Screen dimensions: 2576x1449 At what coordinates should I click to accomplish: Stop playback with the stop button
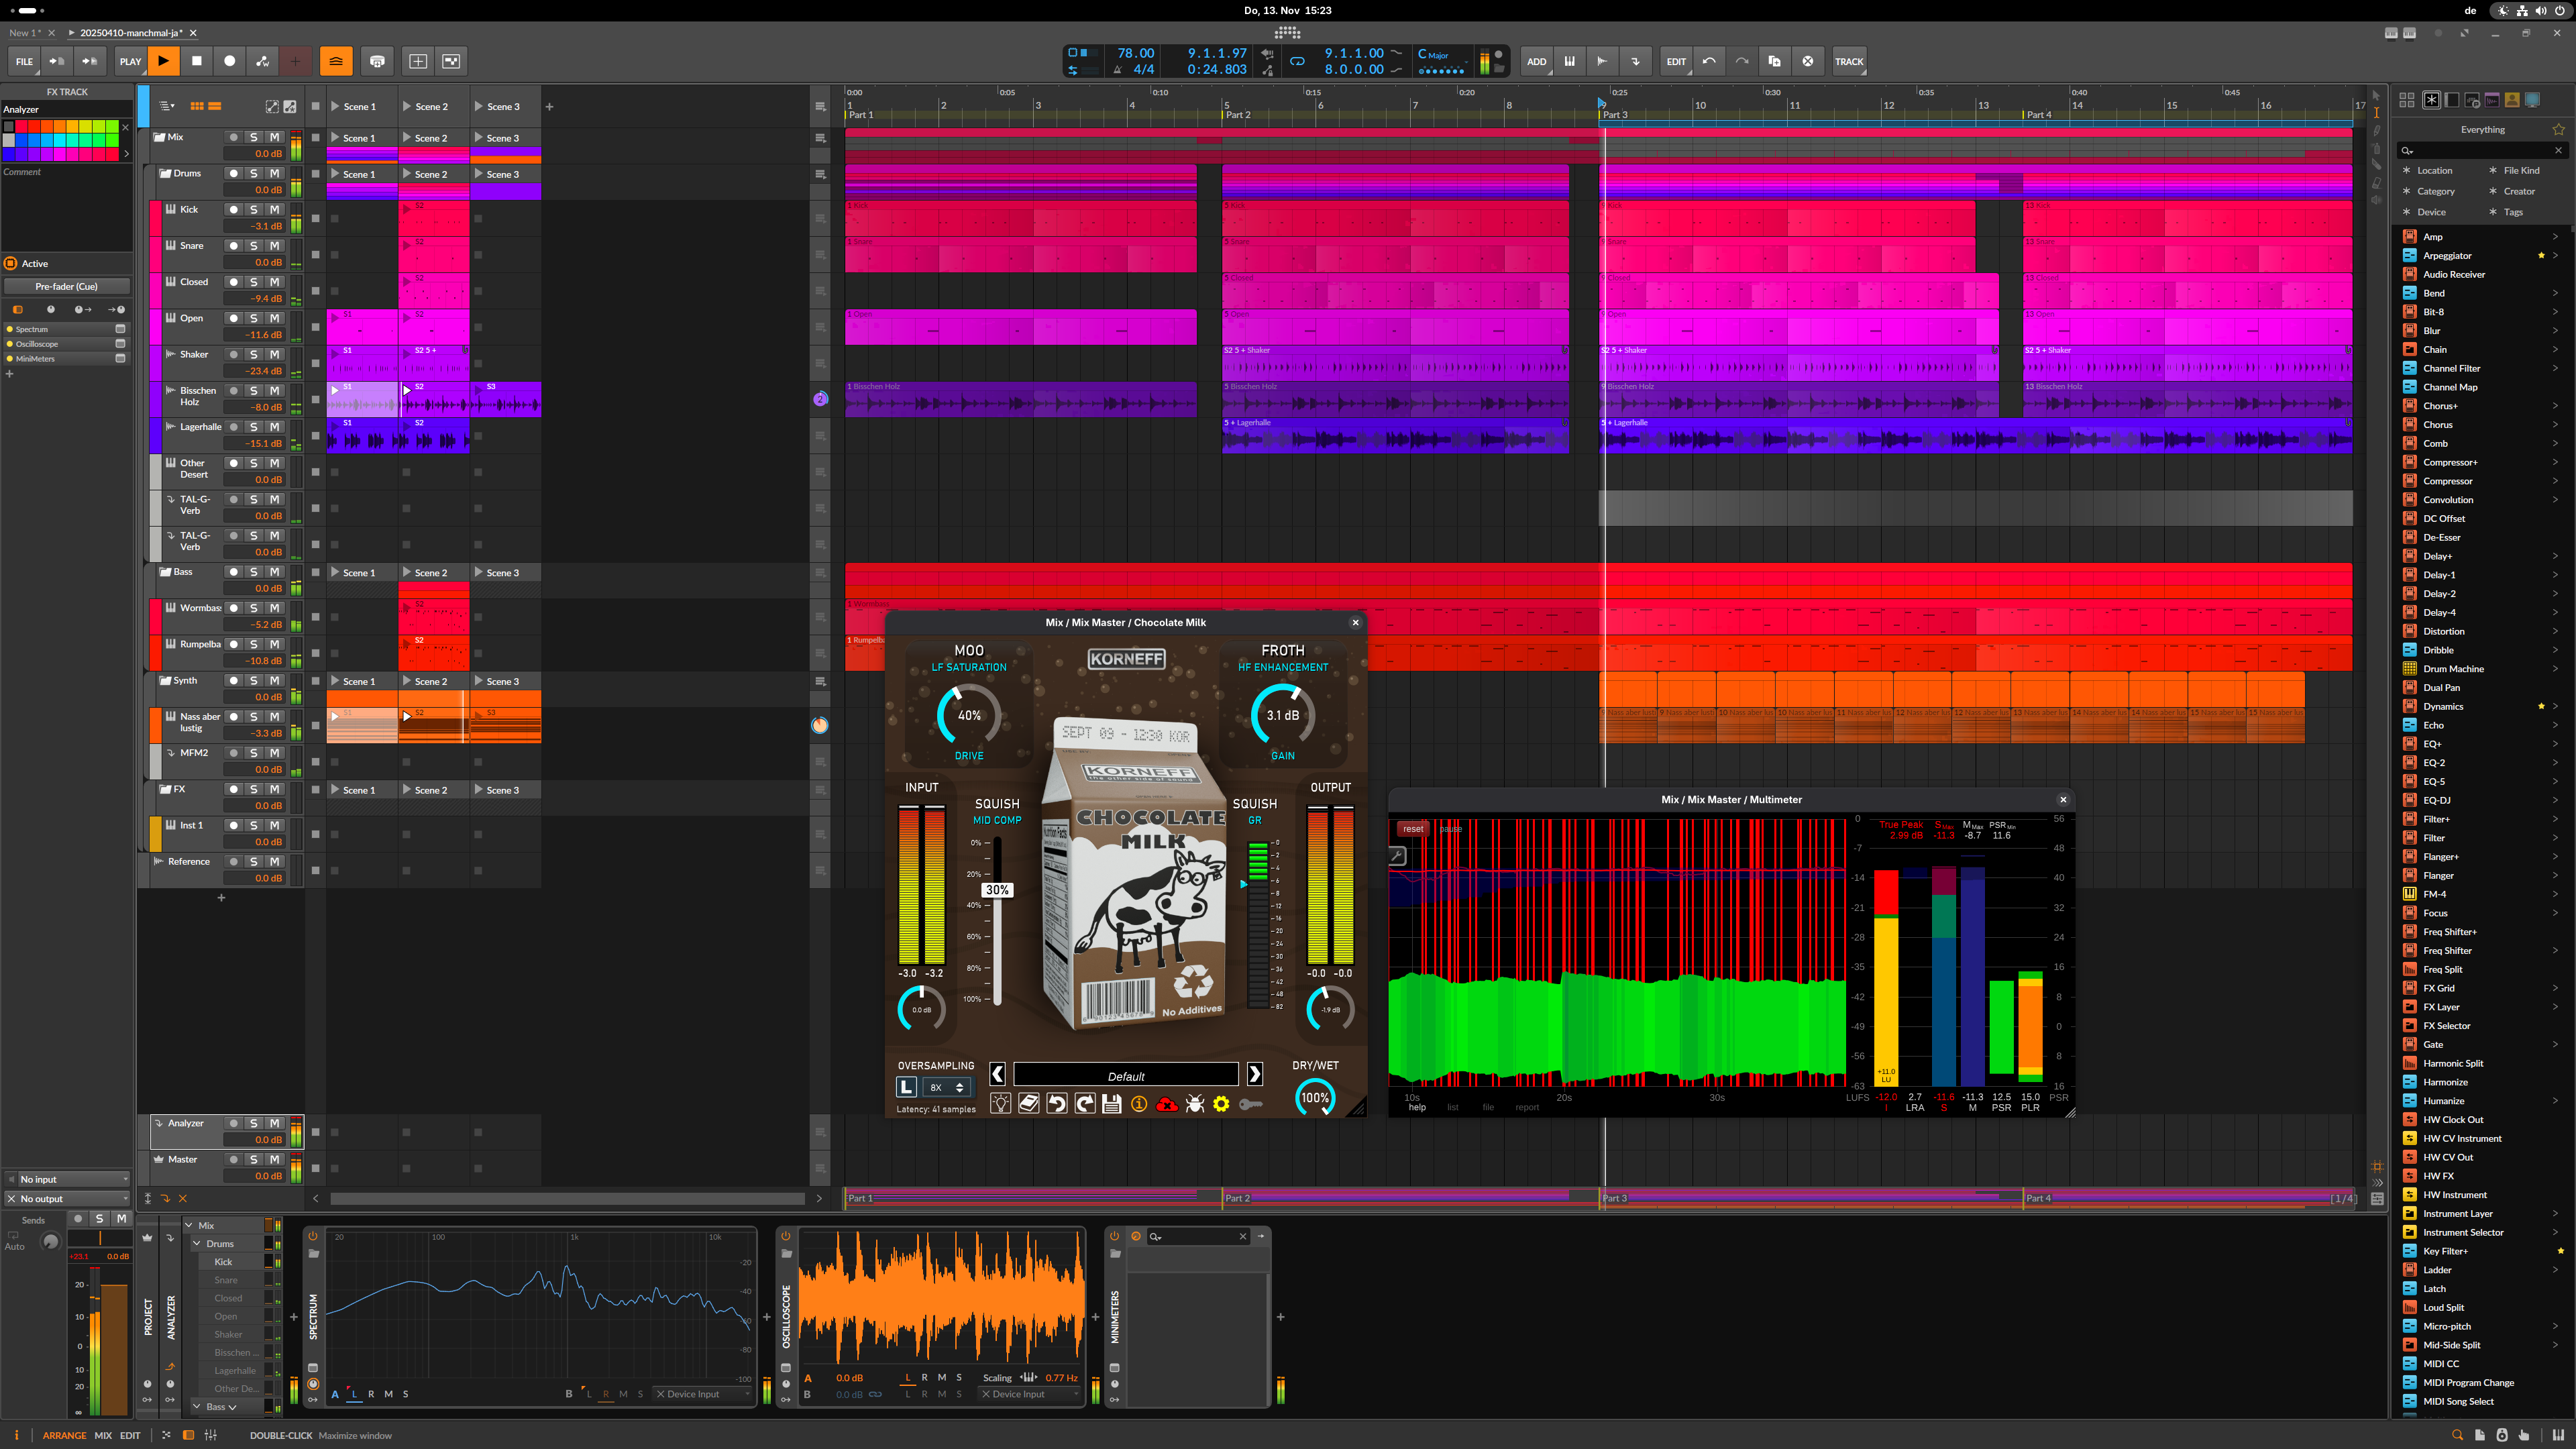[x=196, y=61]
